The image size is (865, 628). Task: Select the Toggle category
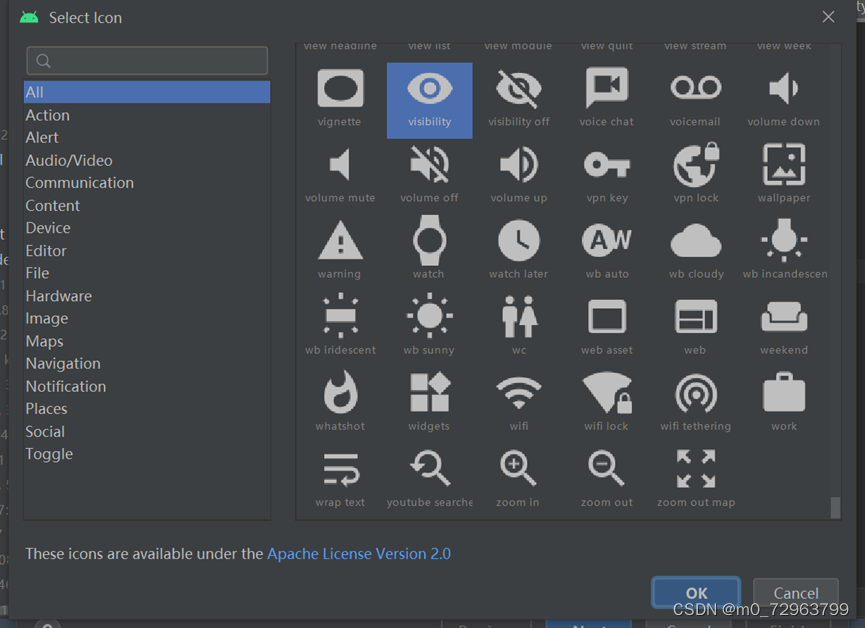click(x=49, y=453)
